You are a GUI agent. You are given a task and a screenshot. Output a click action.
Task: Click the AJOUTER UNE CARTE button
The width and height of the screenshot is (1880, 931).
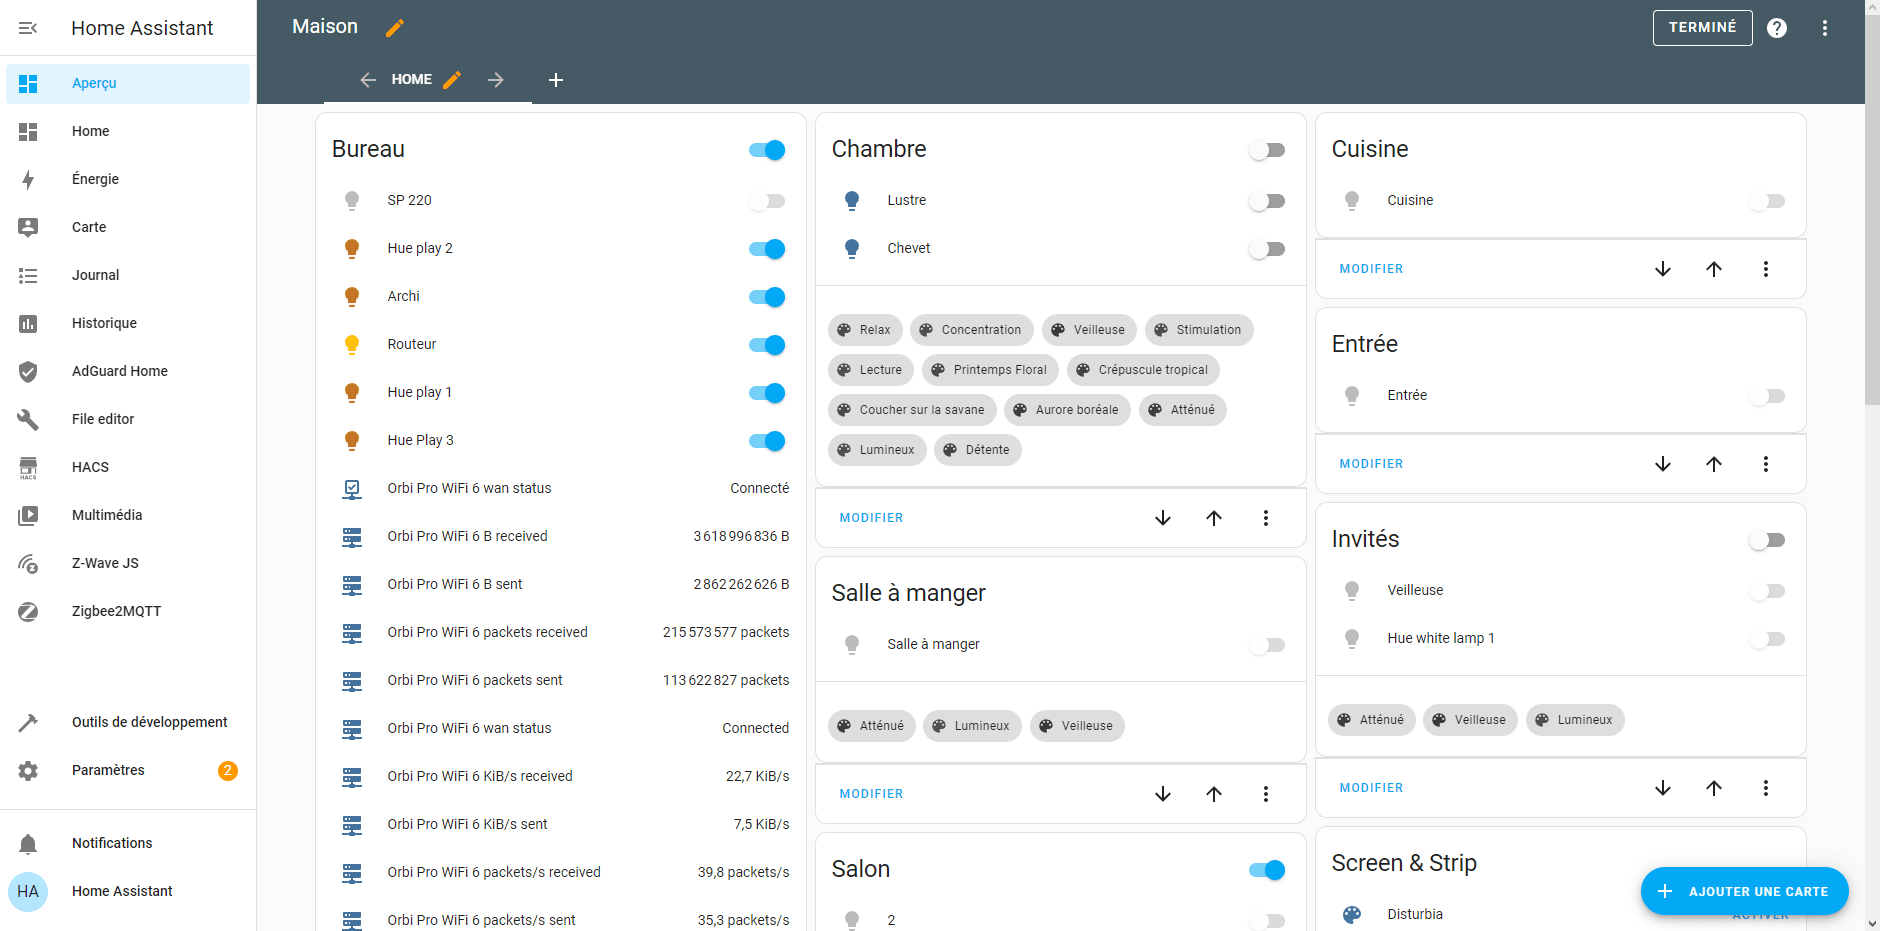pos(1744,891)
